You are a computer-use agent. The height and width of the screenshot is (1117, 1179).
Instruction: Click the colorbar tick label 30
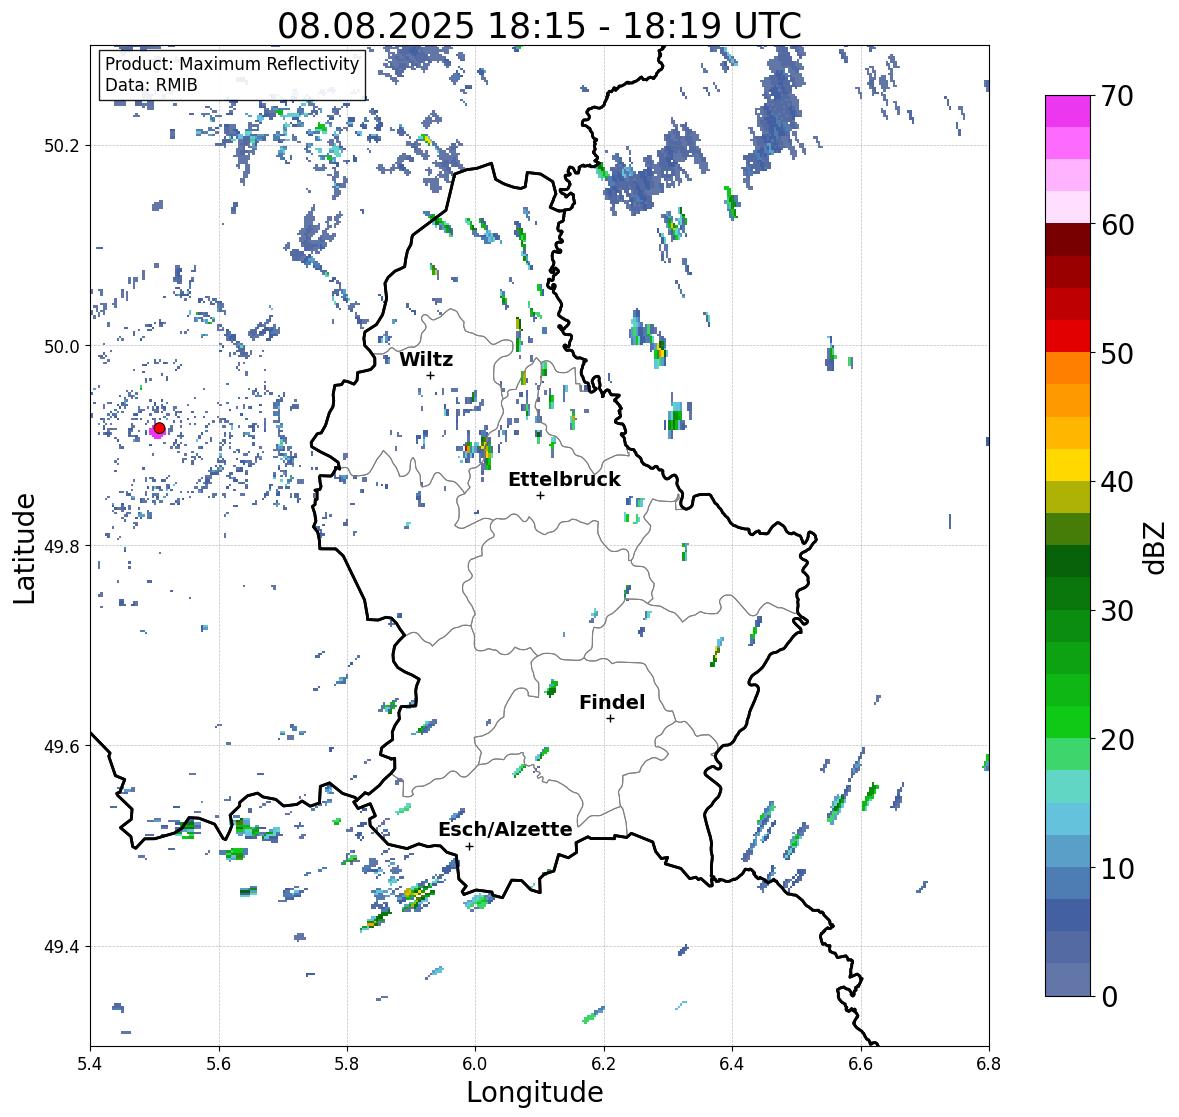tap(1117, 610)
